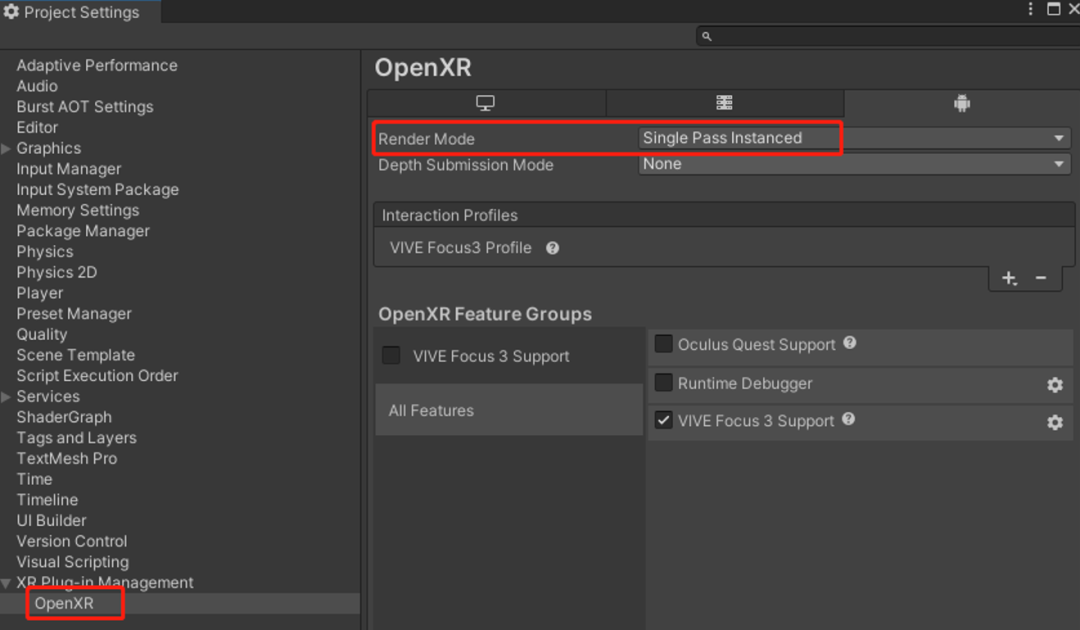Image resolution: width=1080 pixels, height=630 pixels.
Task: Select Time settings
Action: click(34, 479)
